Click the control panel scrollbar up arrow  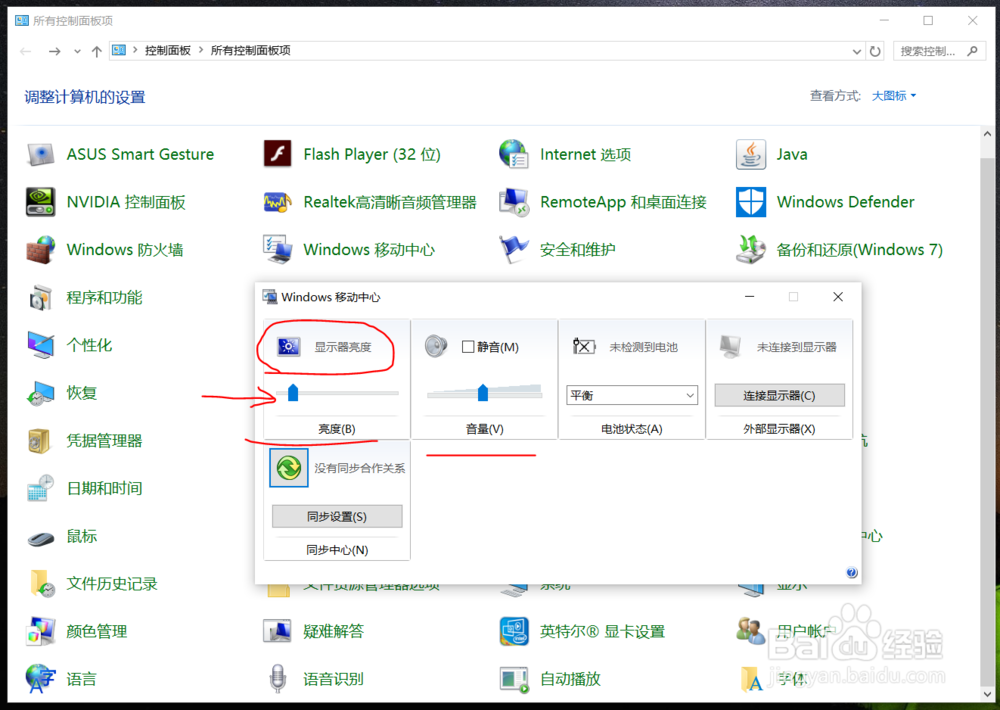pos(987,134)
